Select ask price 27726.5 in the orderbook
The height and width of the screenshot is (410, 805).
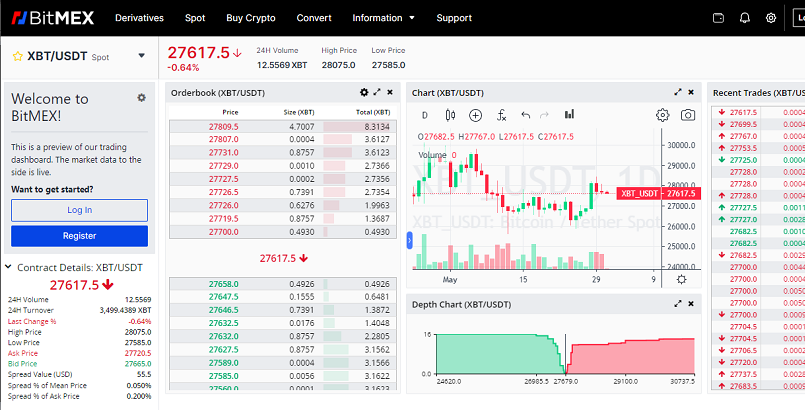223,192
